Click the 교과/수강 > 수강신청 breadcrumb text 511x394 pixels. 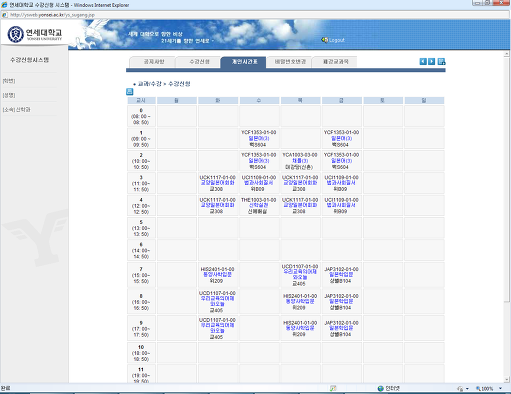click(x=164, y=84)
